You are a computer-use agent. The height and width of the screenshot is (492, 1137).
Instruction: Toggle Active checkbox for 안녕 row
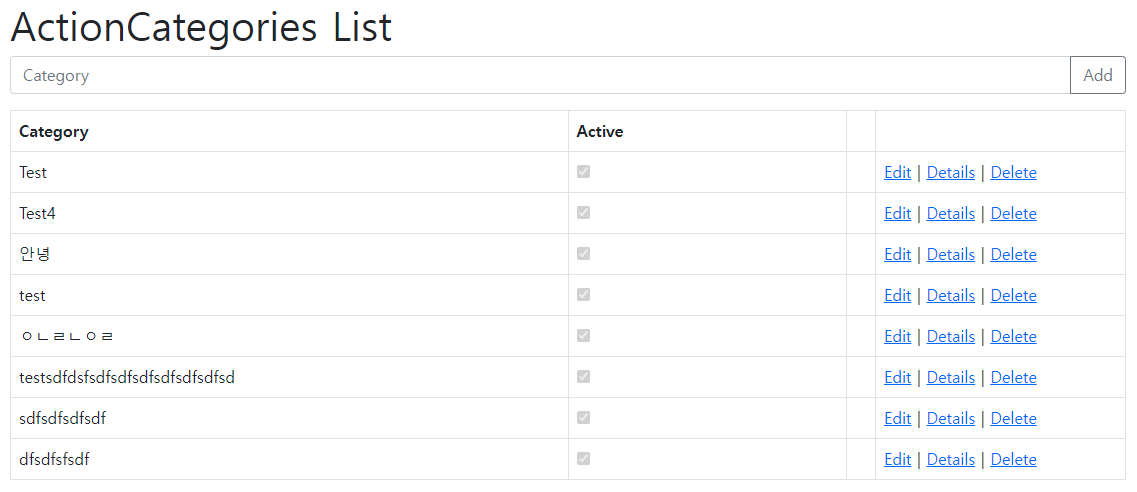tap(584, 254)
